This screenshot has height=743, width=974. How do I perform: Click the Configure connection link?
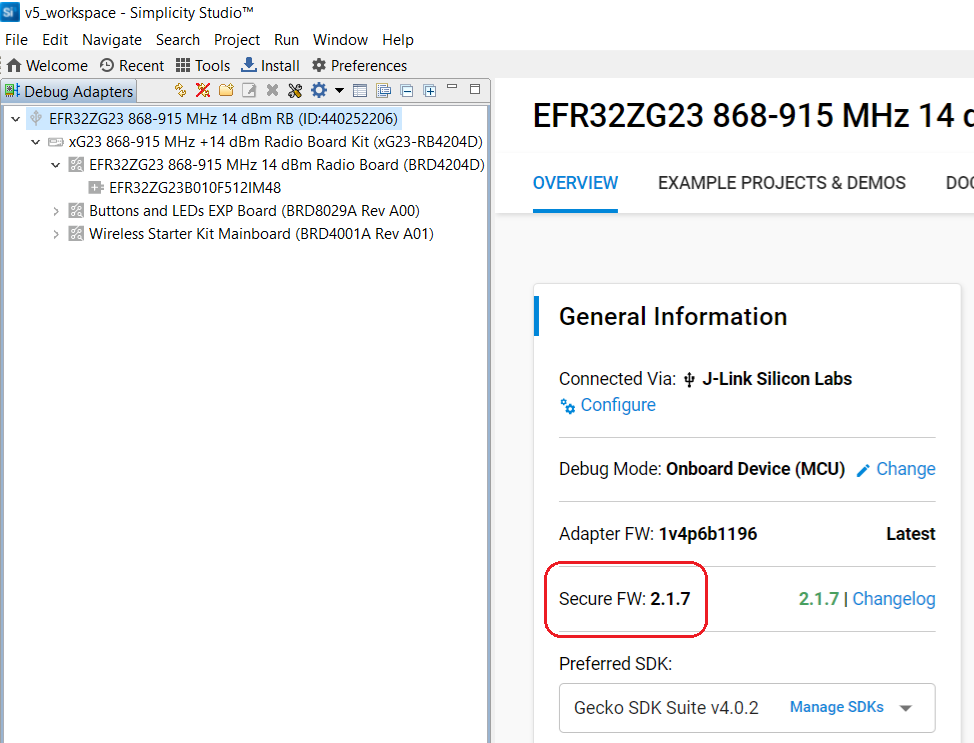[x=617, y=405]
